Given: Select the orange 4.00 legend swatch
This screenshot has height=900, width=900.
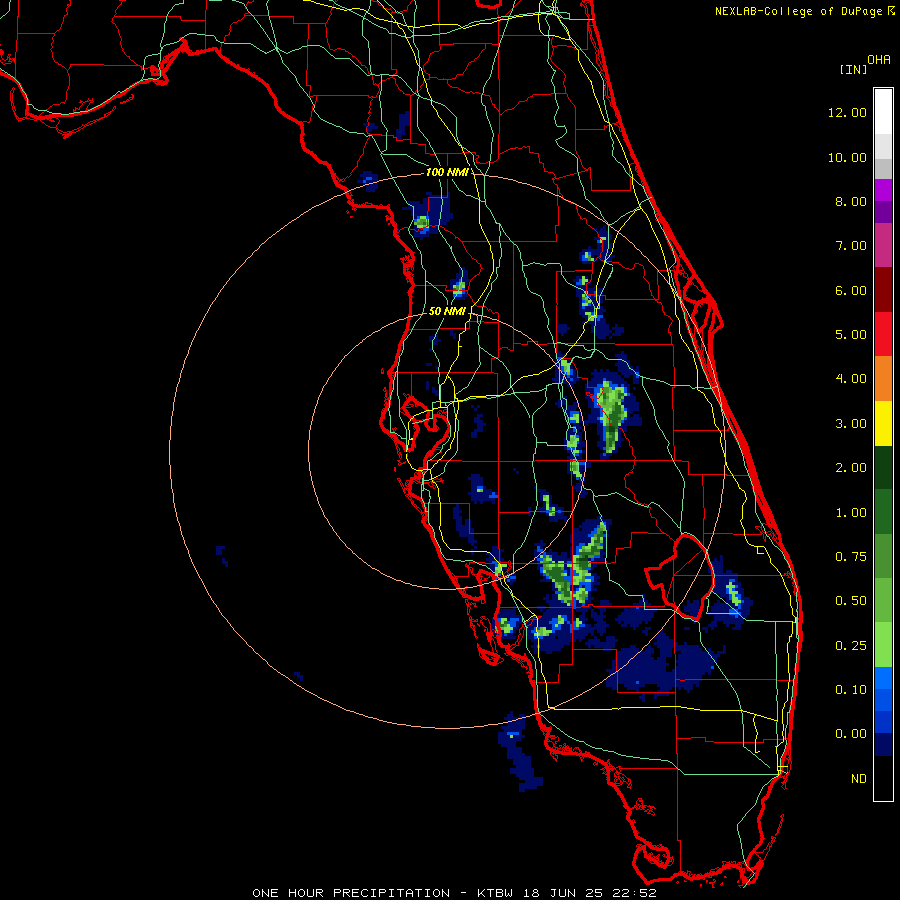Looking at the screenshot, I should tap(883, 379).
